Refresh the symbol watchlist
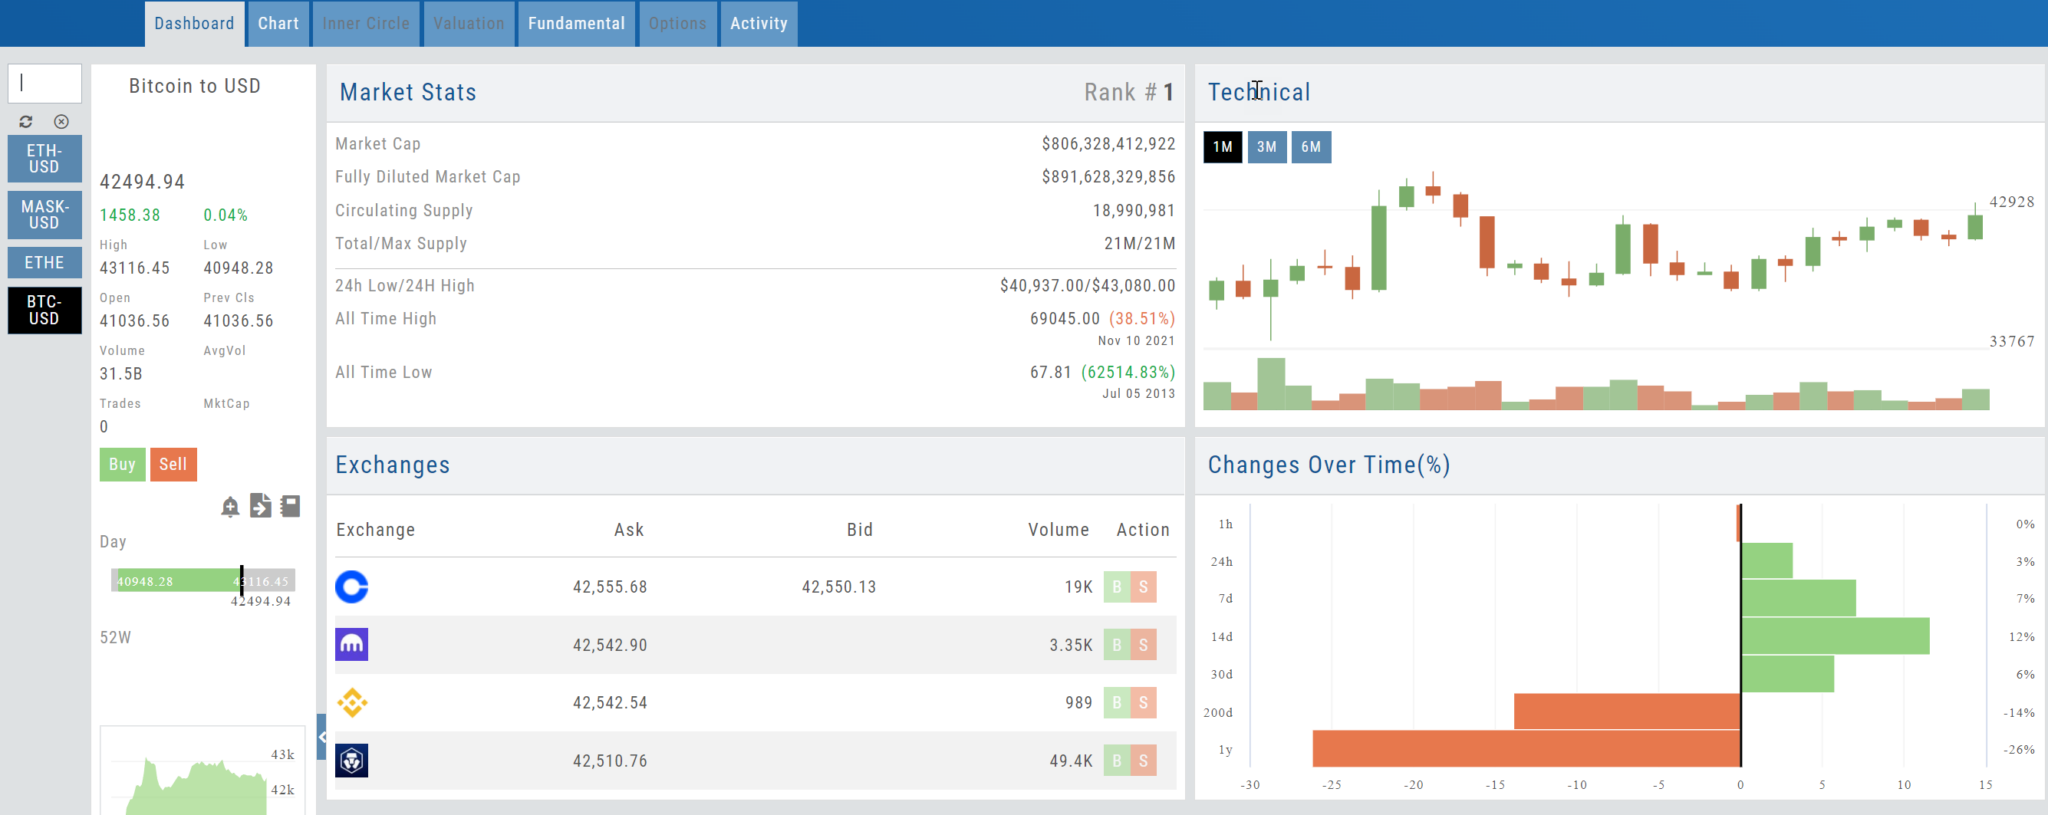This screenshot has height=815, width=2048. coord(26,122)
